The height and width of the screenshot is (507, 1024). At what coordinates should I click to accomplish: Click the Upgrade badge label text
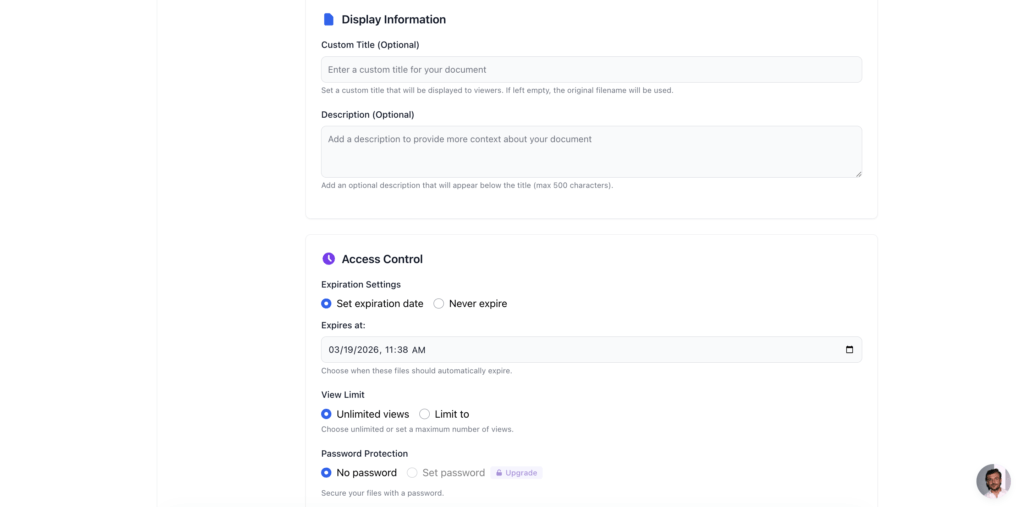(x=521, y=473)
